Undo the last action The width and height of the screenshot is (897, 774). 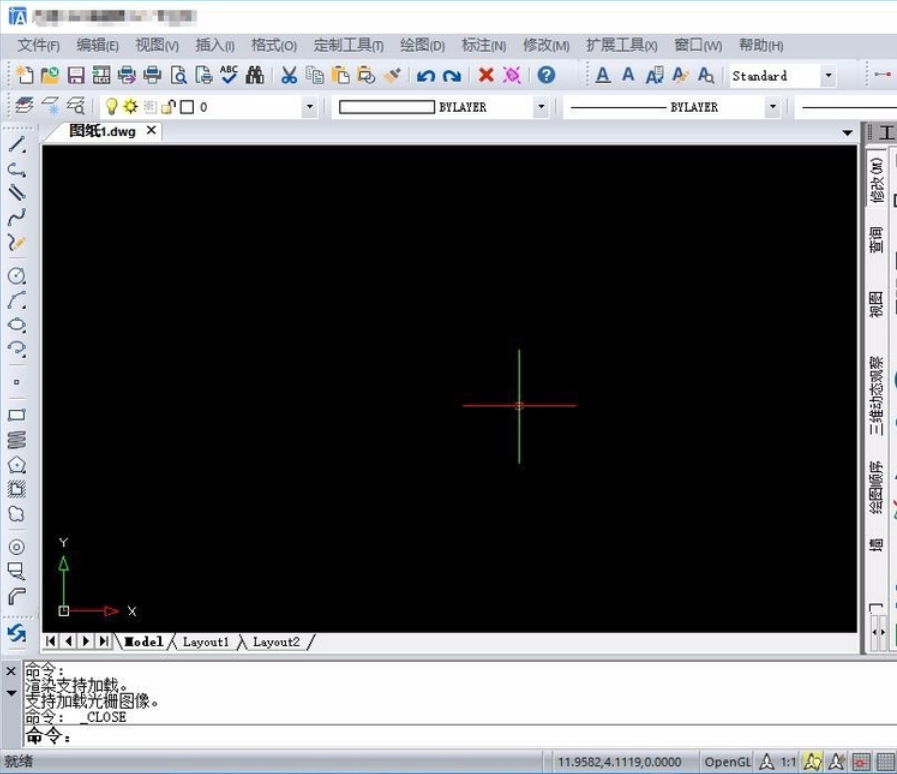click(x=426, y=76)
